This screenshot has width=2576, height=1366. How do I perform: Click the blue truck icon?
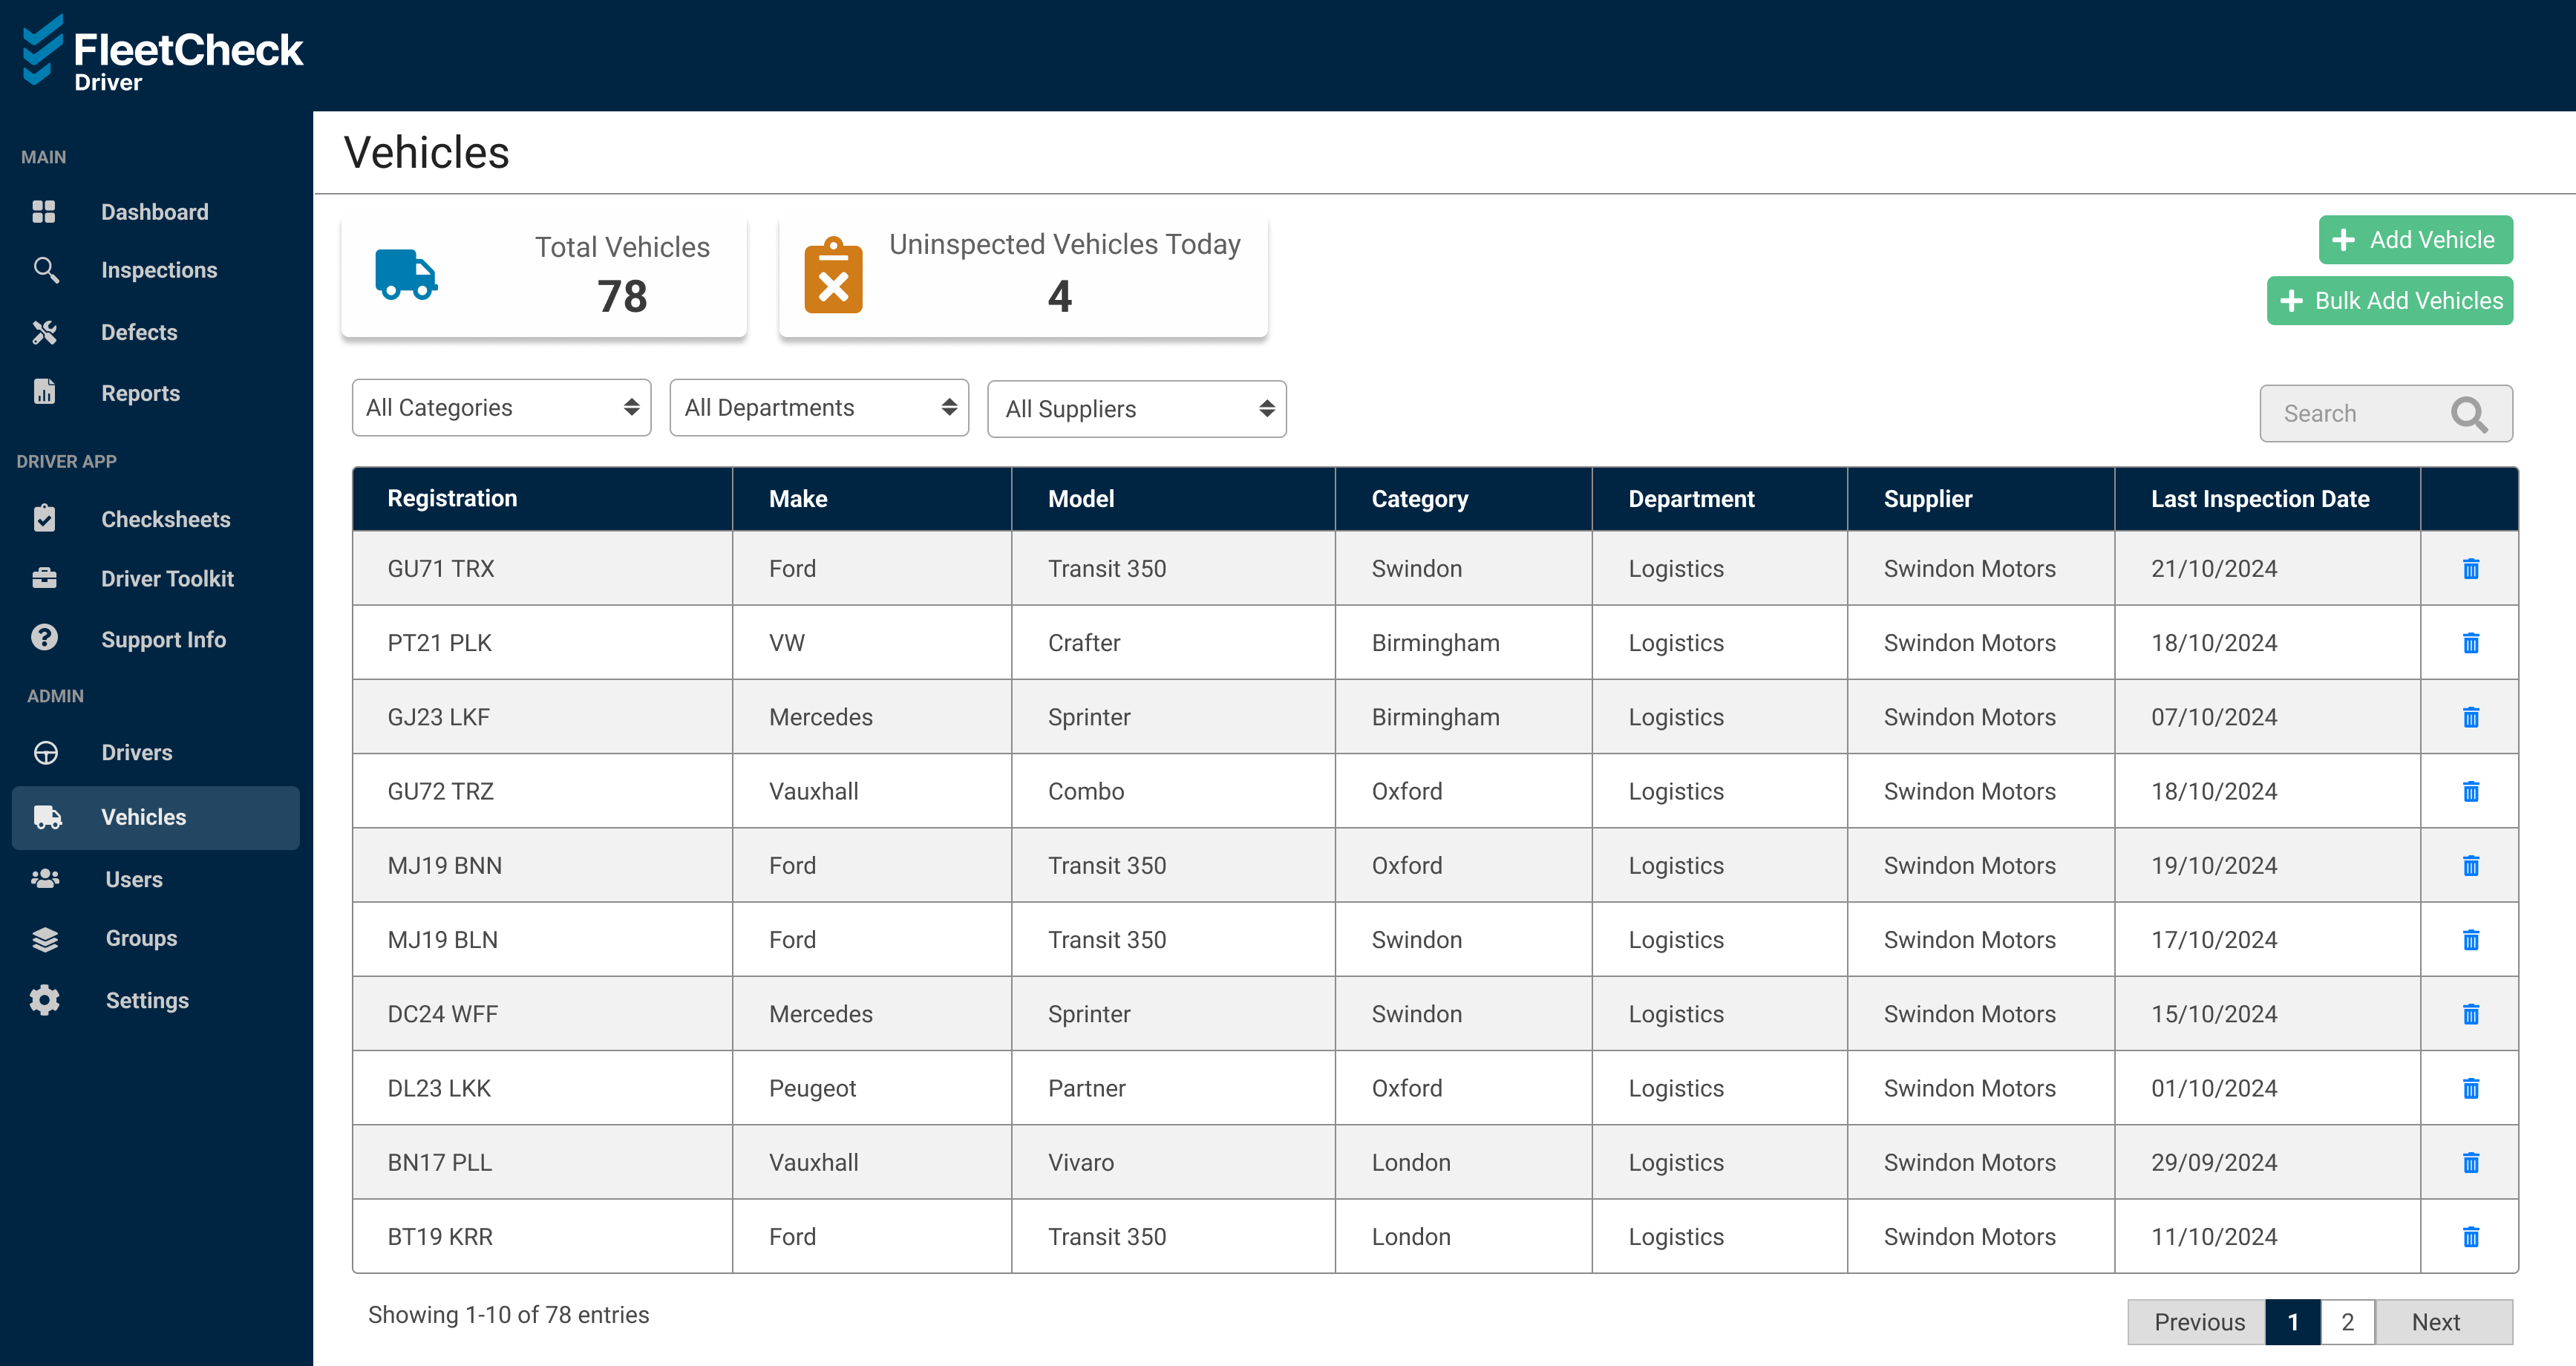point(405,274)
